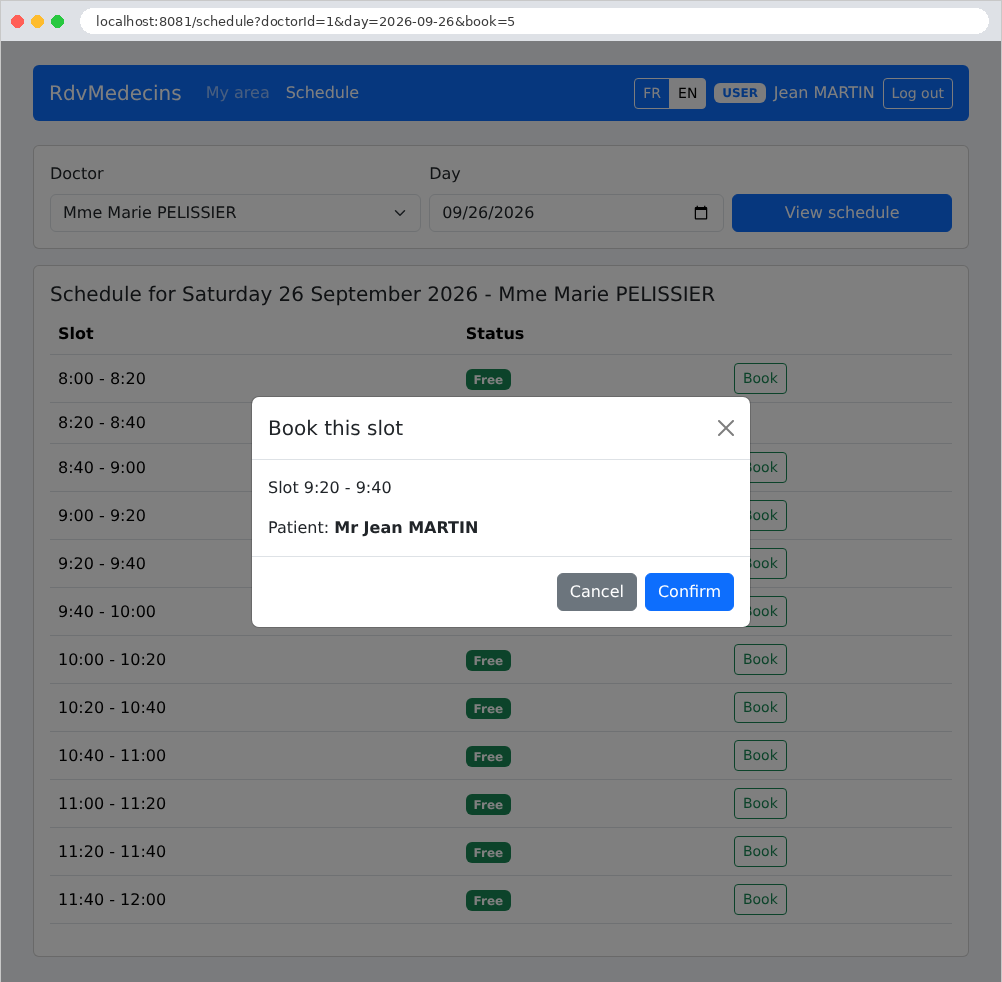1002x982 pixels.
Task: Go to My area
Action: point(237,93)
